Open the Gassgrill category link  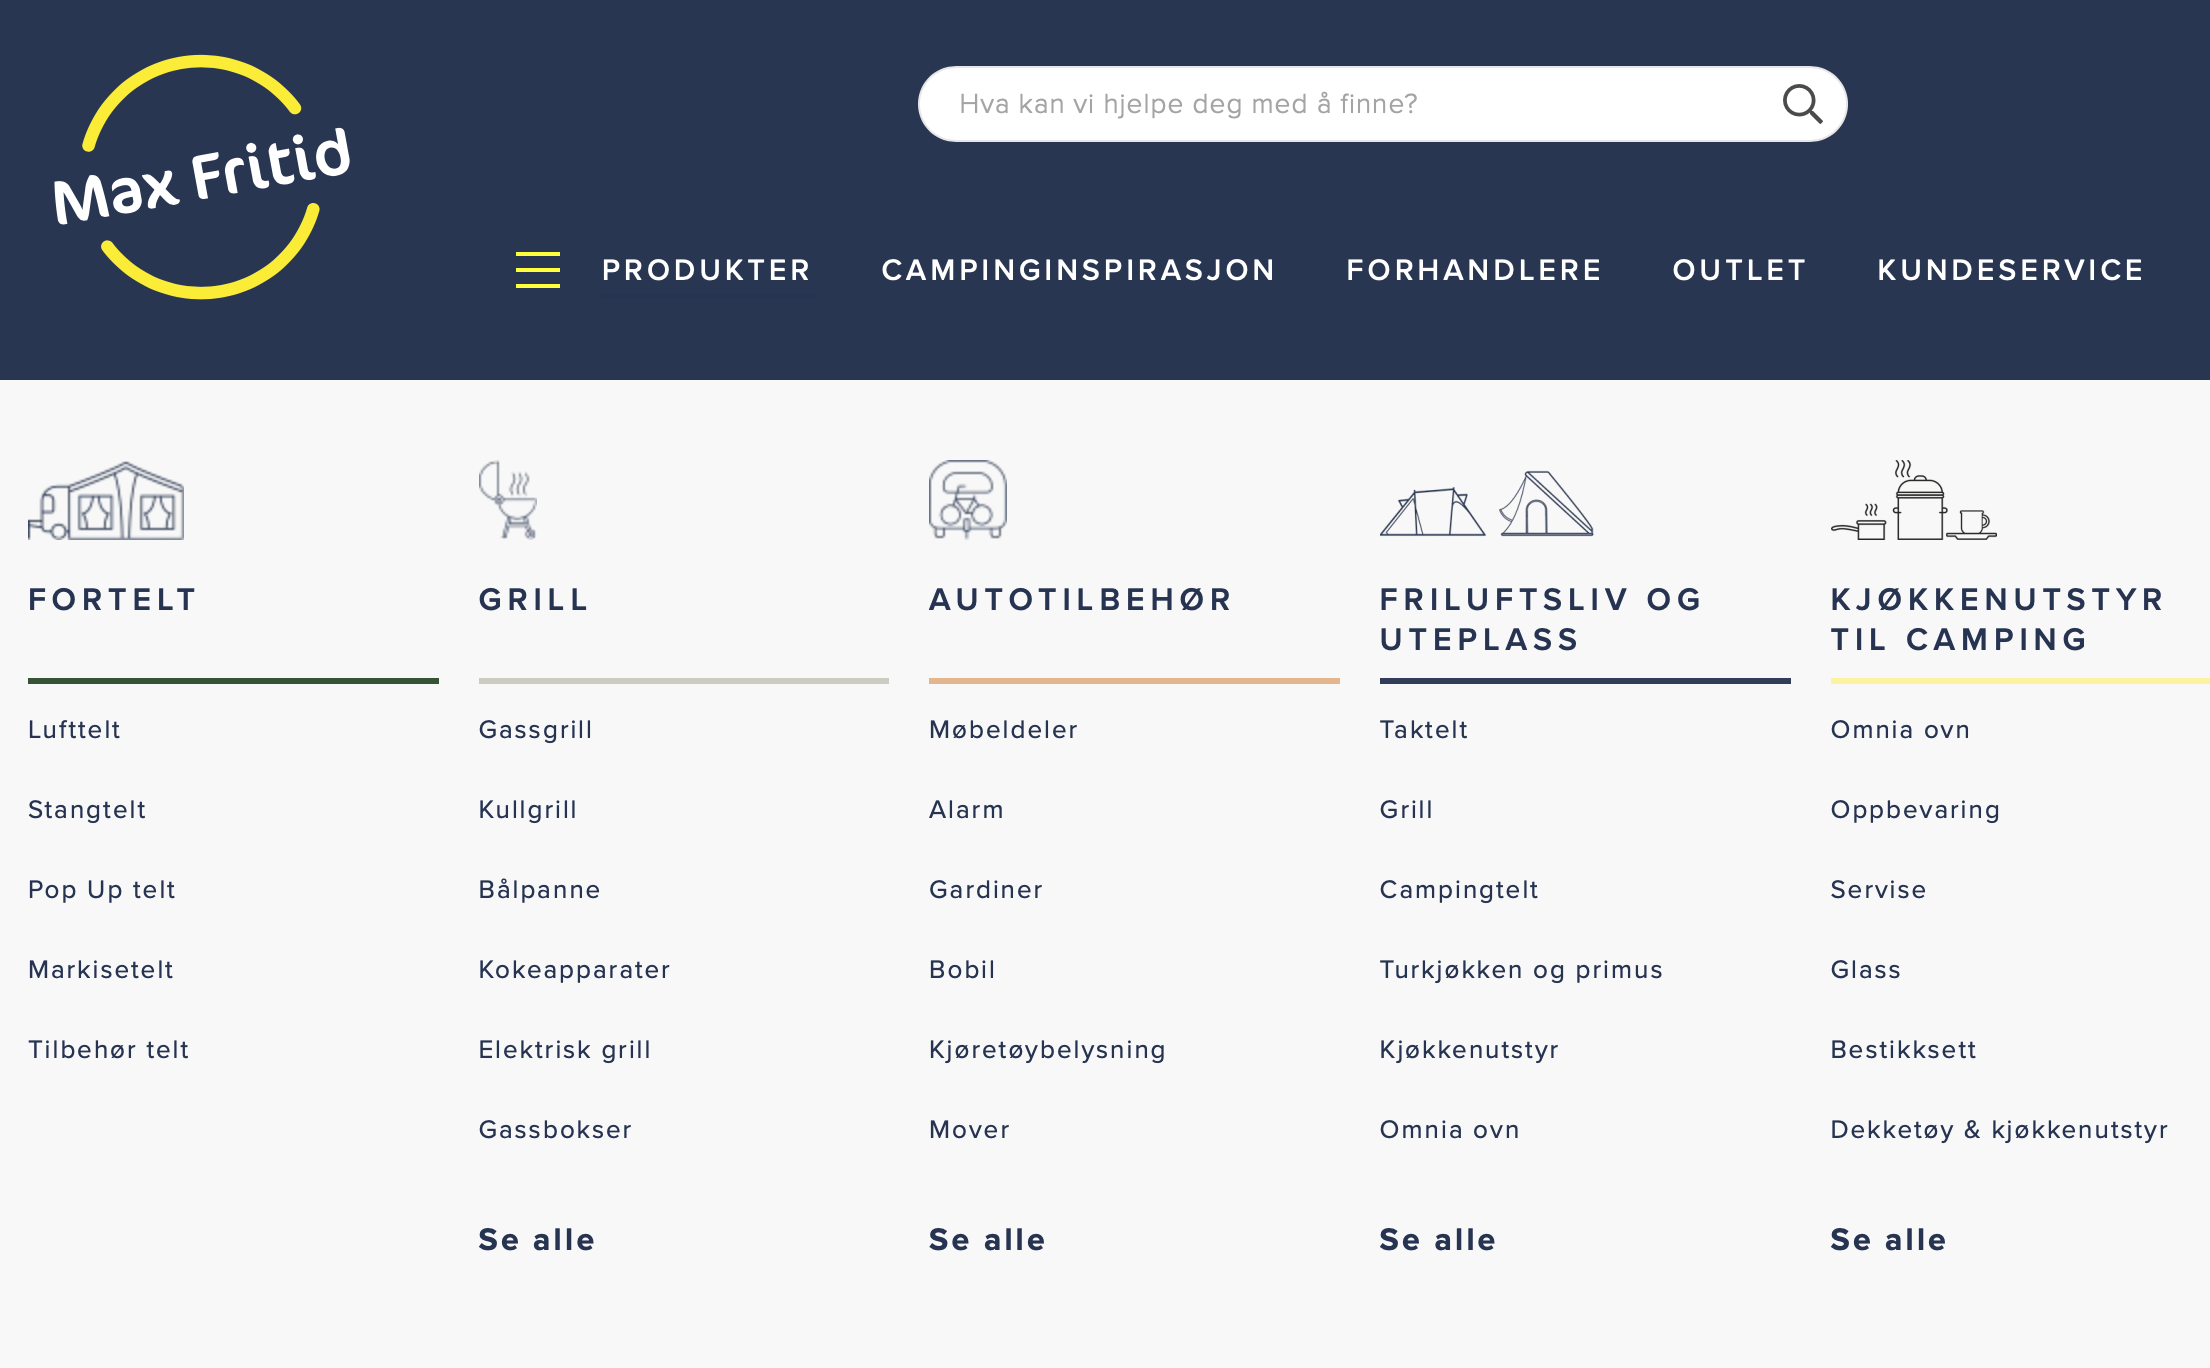pyautogui.click(x=535, y=730)
